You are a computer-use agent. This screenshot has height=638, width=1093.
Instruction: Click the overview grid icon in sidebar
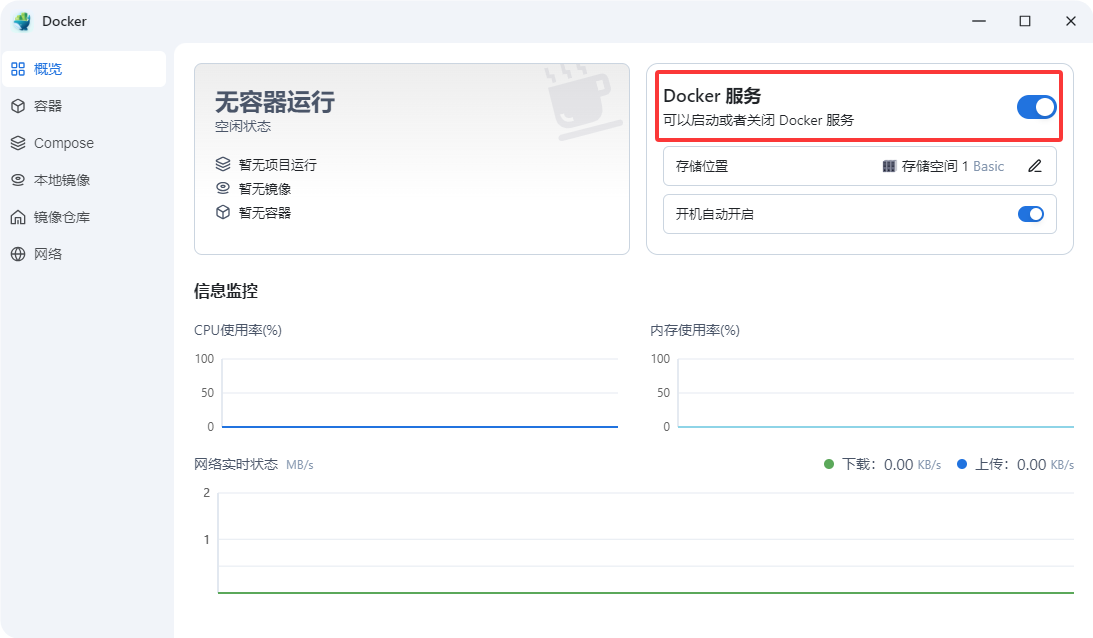pos(18,69)
